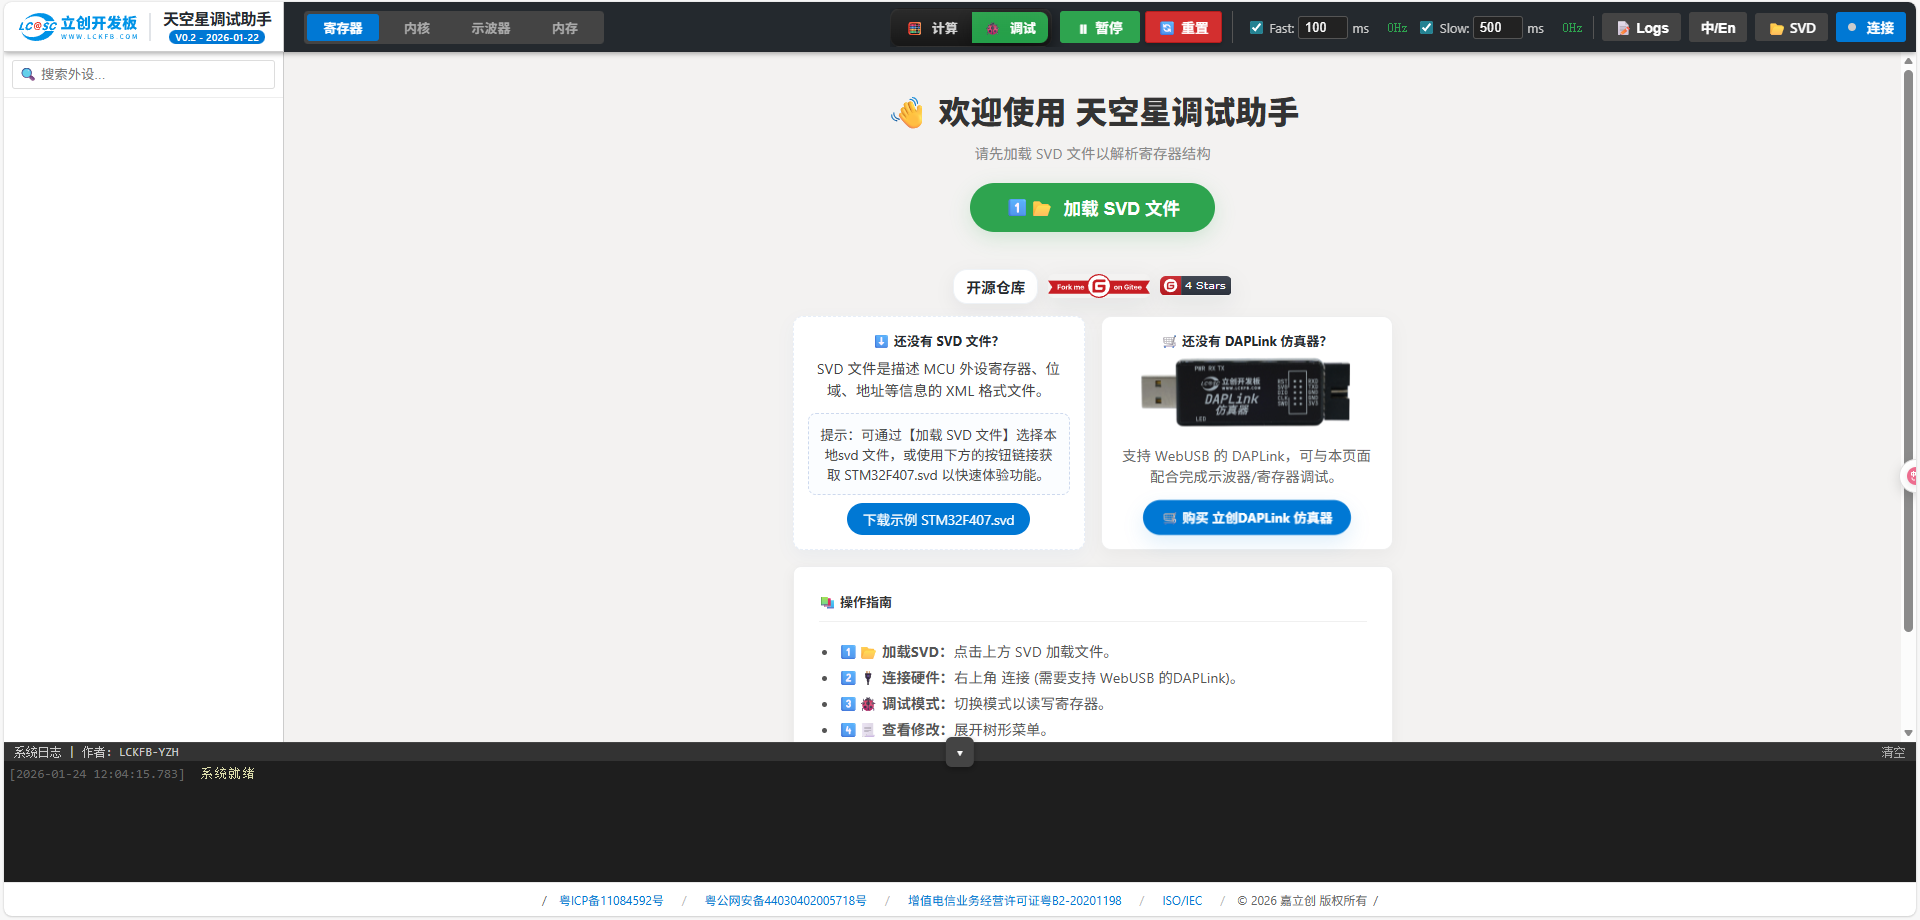This screenshot has width=1920, height=920.
Task: Click the SVD folder icon button
Action: click(1777, 27)
